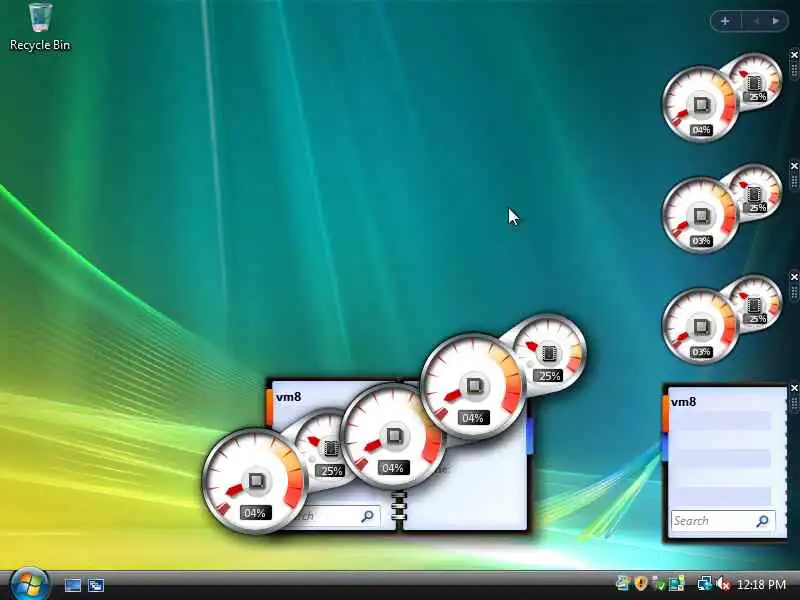
Task: Close the sidebar Contacts gadget
Action: (x=794, y=388)
